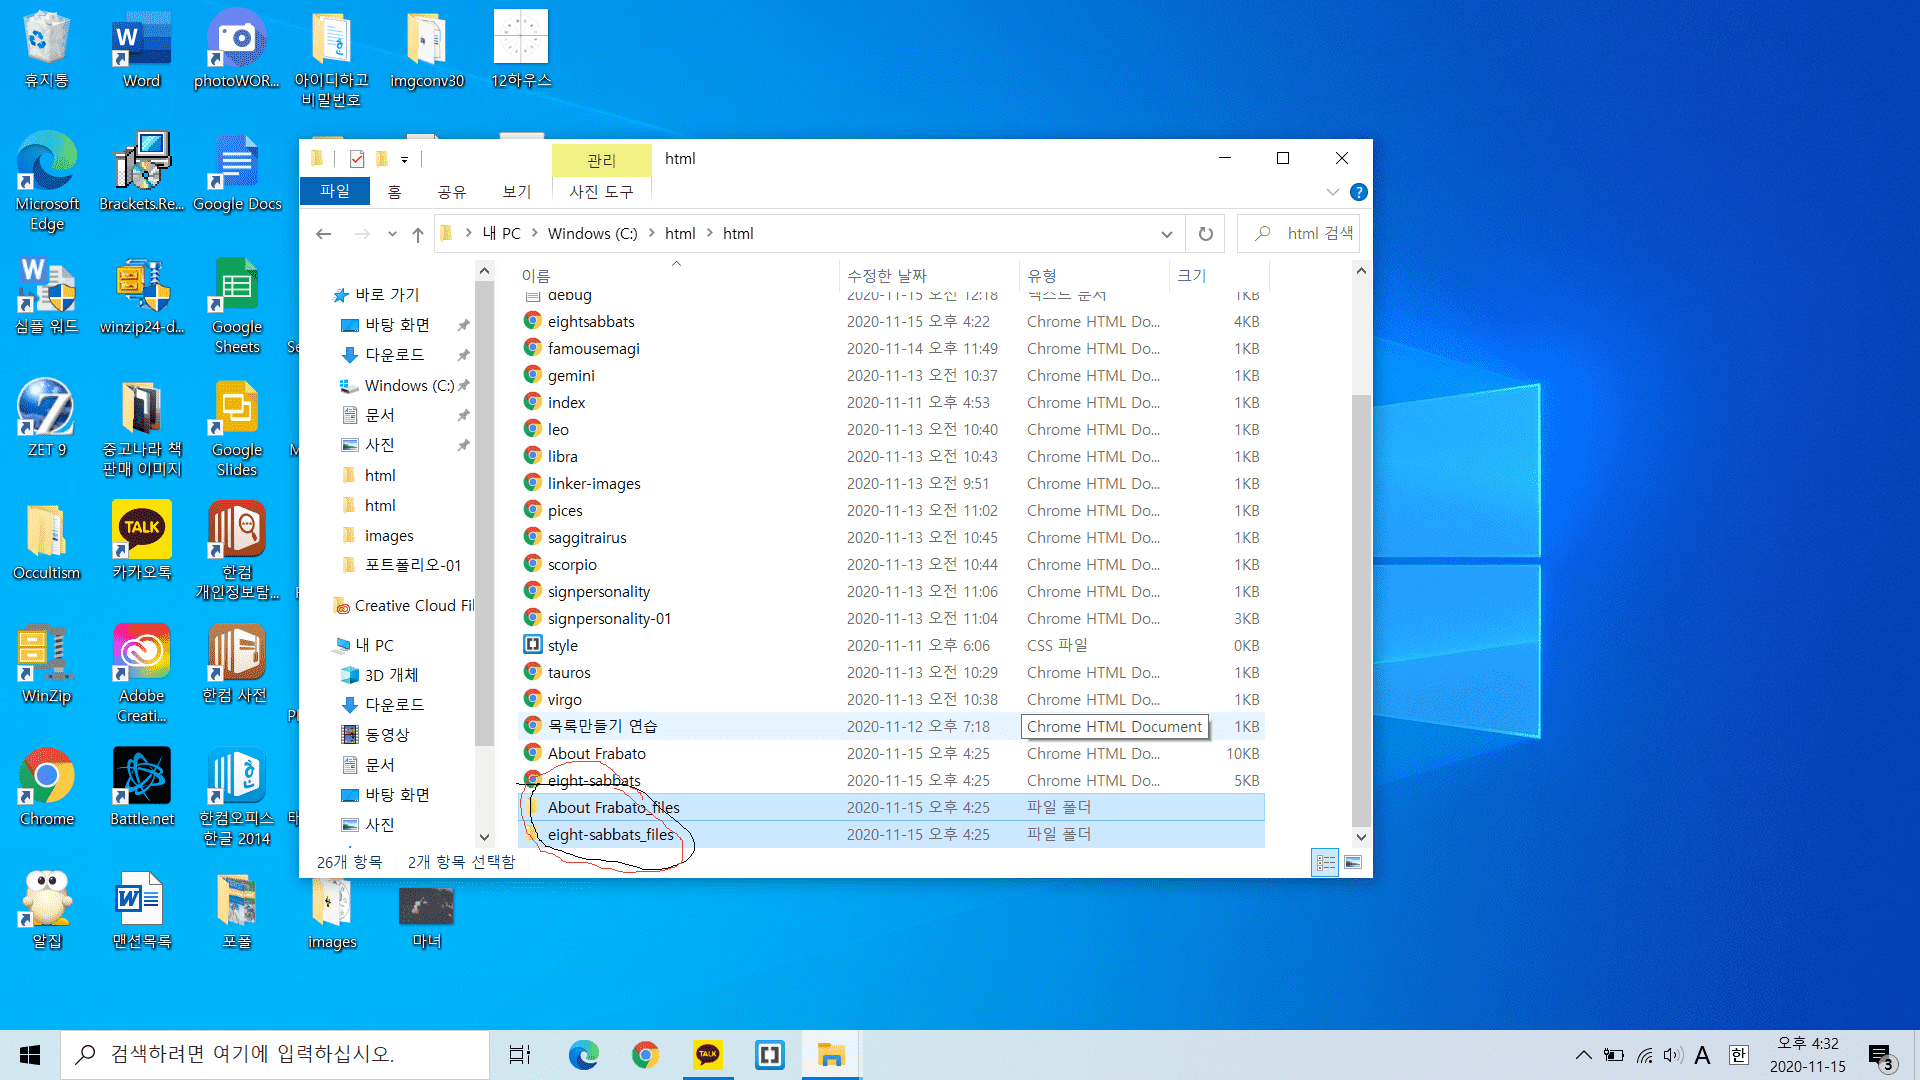This screenshot has width=1920, height=1080.
Task: Open Brackets editor in the taskbar
Action: [769, 1054]
